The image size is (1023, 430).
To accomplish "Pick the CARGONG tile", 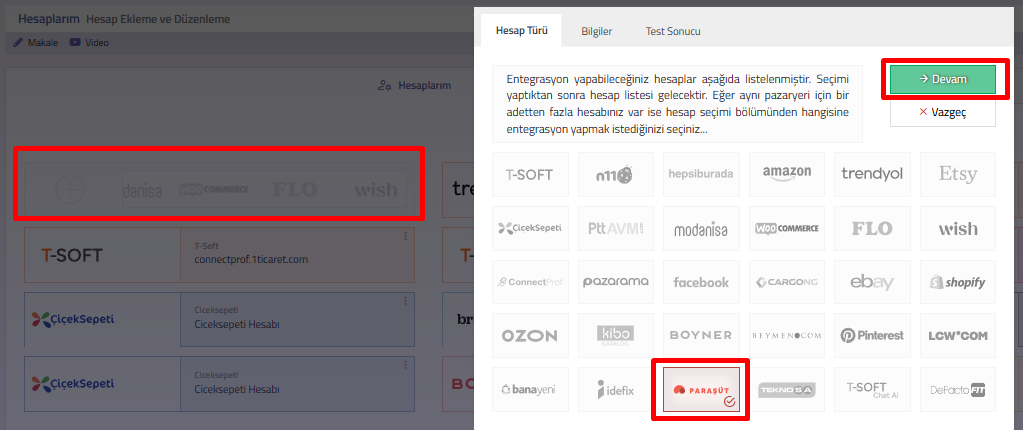I will [787, 282].
